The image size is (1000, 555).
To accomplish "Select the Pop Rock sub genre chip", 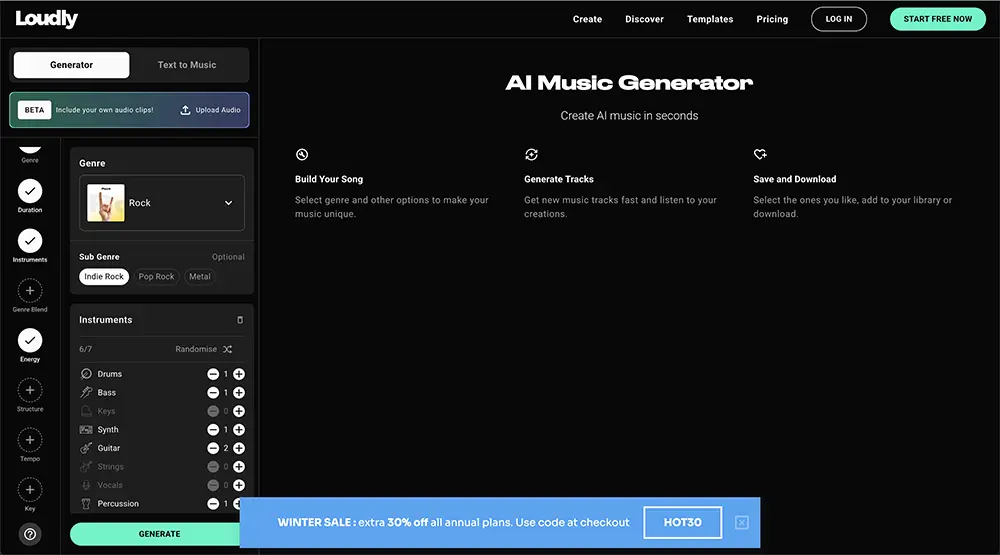I will pyautogui.click(x=156, y=277).
